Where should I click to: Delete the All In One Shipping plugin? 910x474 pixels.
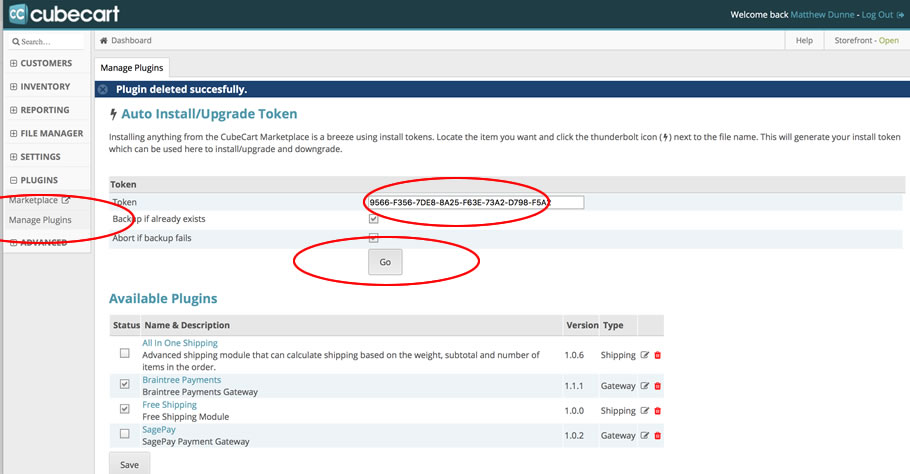[658, 355]
